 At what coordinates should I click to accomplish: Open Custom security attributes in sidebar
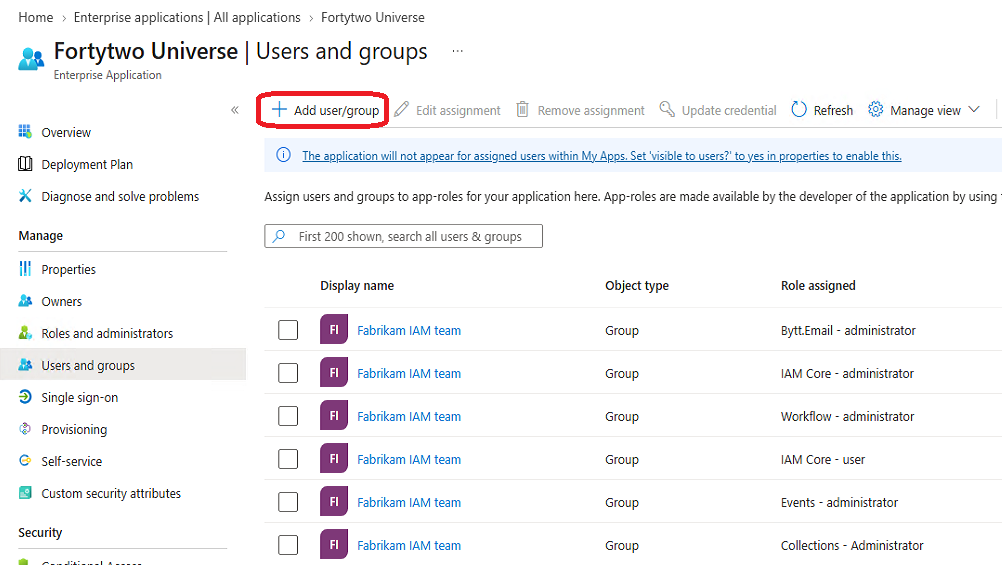pyautogui.click(x=111, y=493)
